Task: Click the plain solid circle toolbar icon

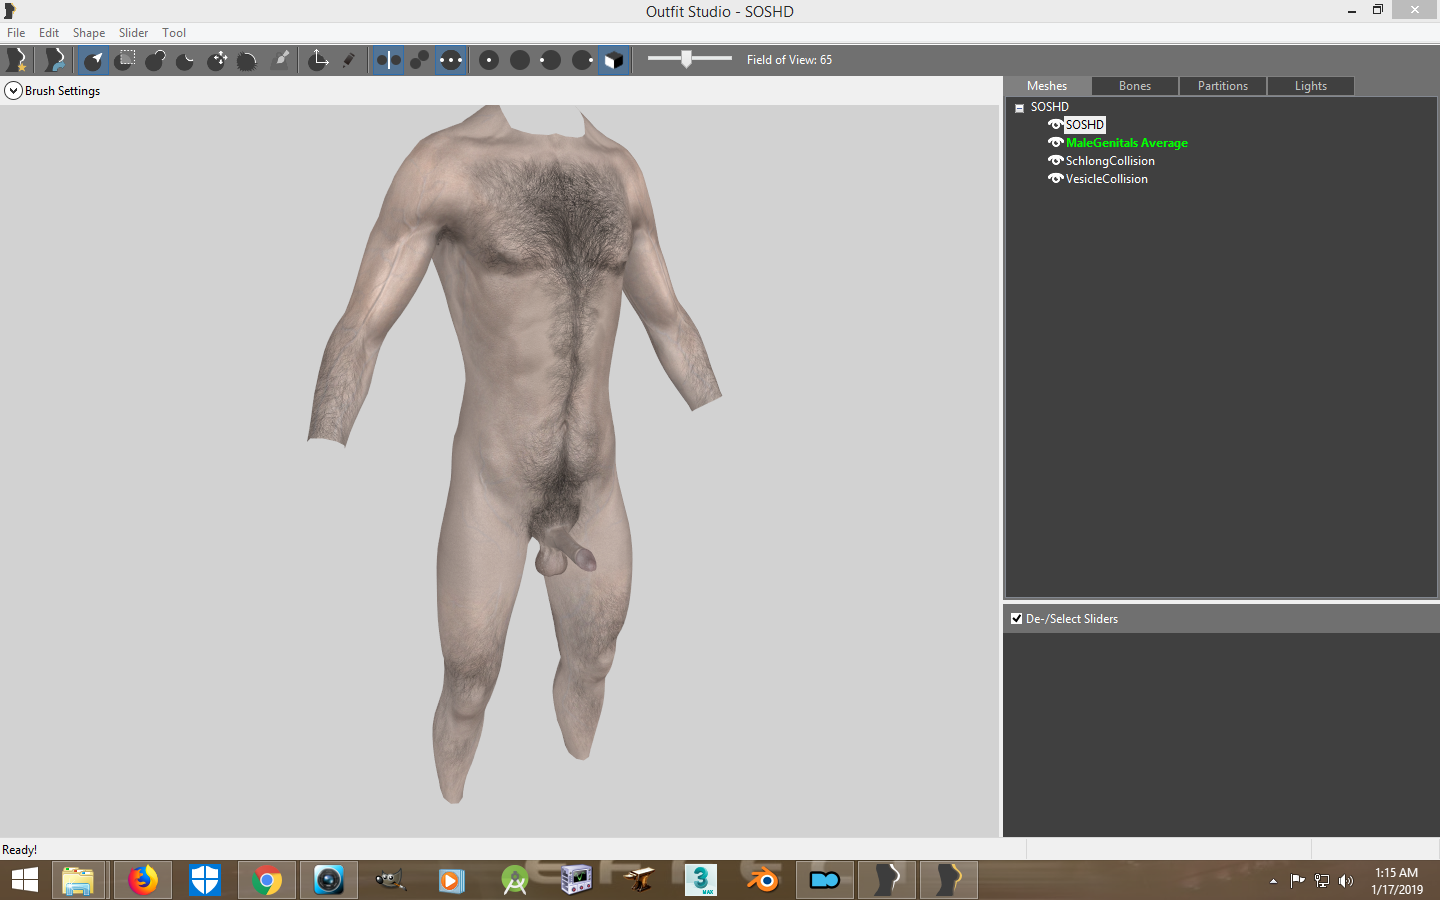Action: coord(520,60)
